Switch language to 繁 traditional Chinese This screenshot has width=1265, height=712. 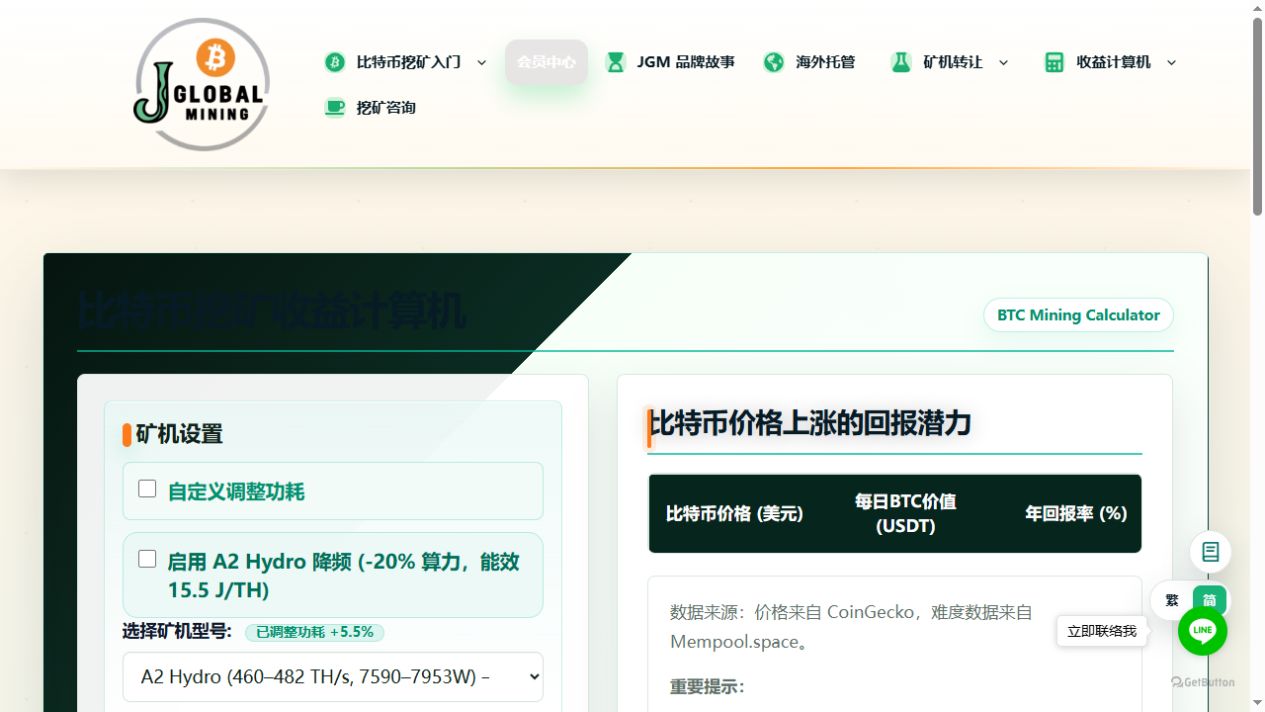pos(1172,600)
